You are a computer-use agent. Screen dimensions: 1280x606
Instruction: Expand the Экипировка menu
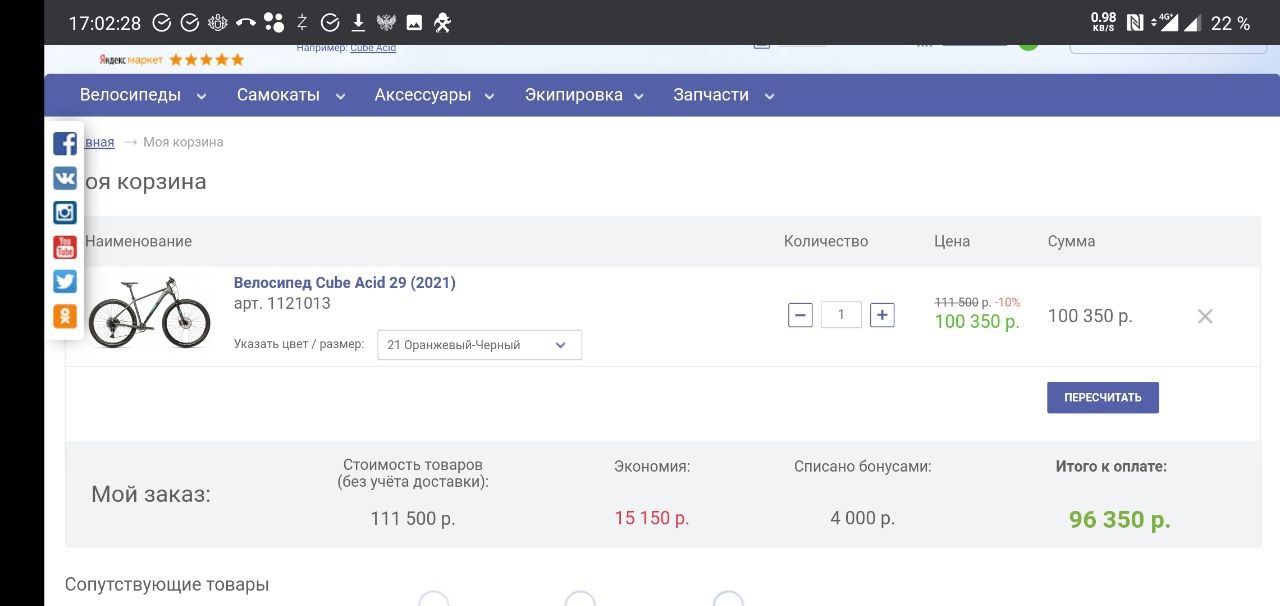[585, 96]
